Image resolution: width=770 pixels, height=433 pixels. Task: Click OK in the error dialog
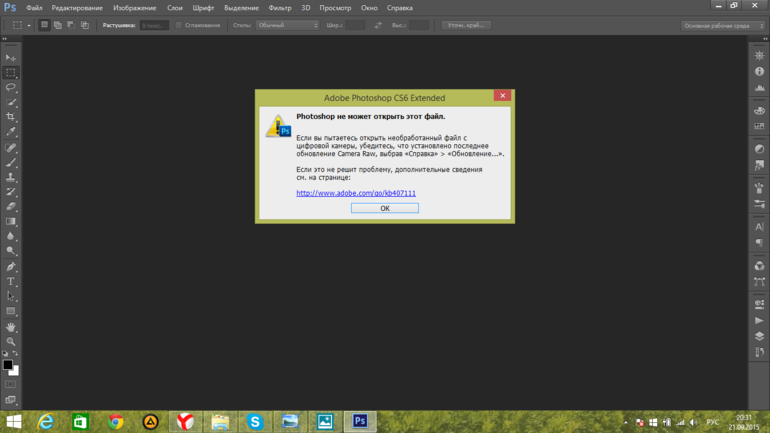(x=384, y=208)
